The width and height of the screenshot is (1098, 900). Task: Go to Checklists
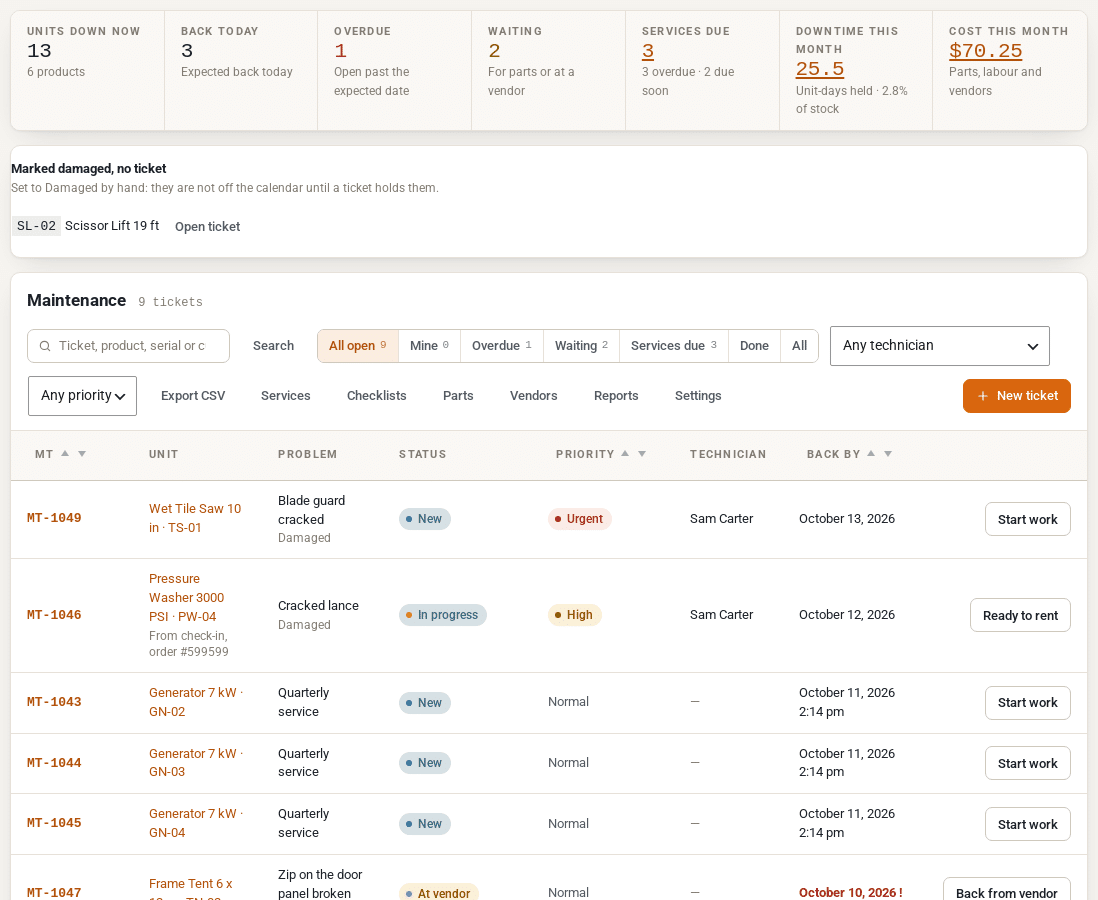point(377,396)
